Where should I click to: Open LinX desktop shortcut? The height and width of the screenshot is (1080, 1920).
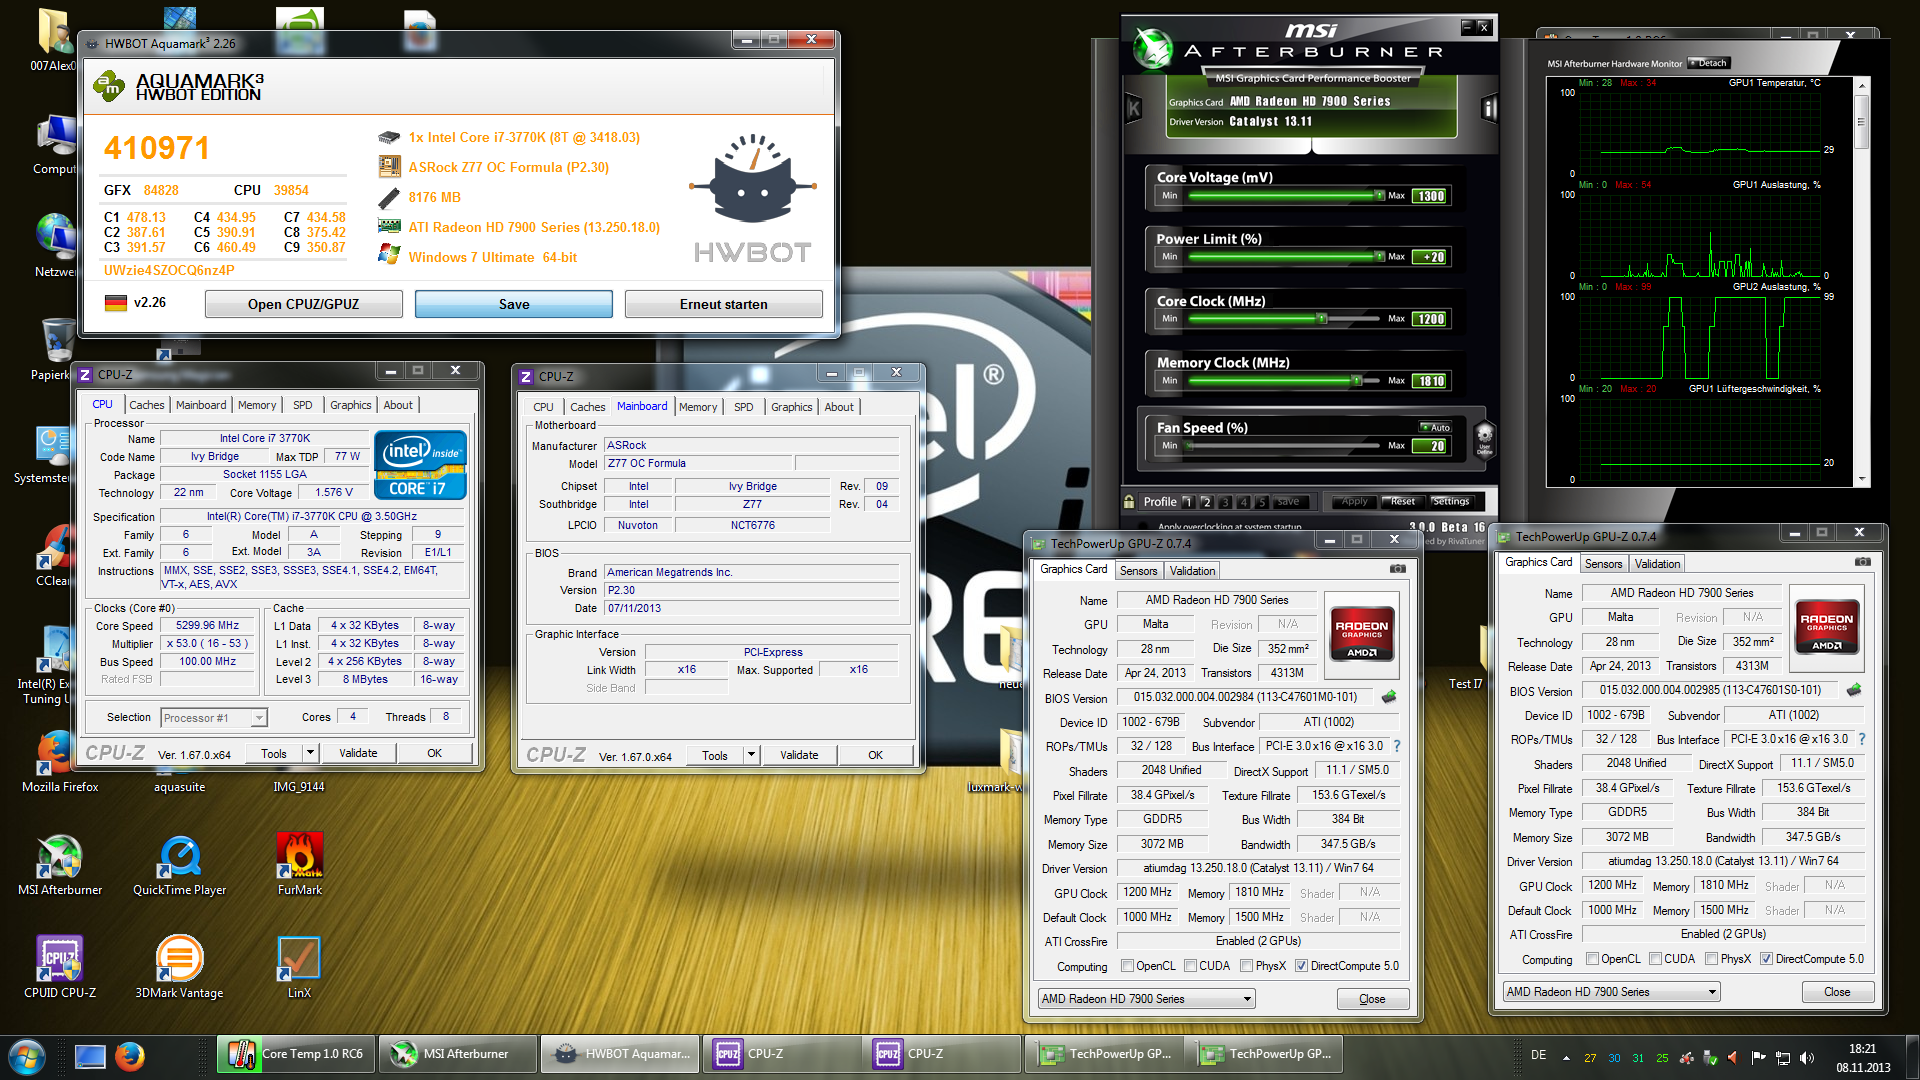300,968
